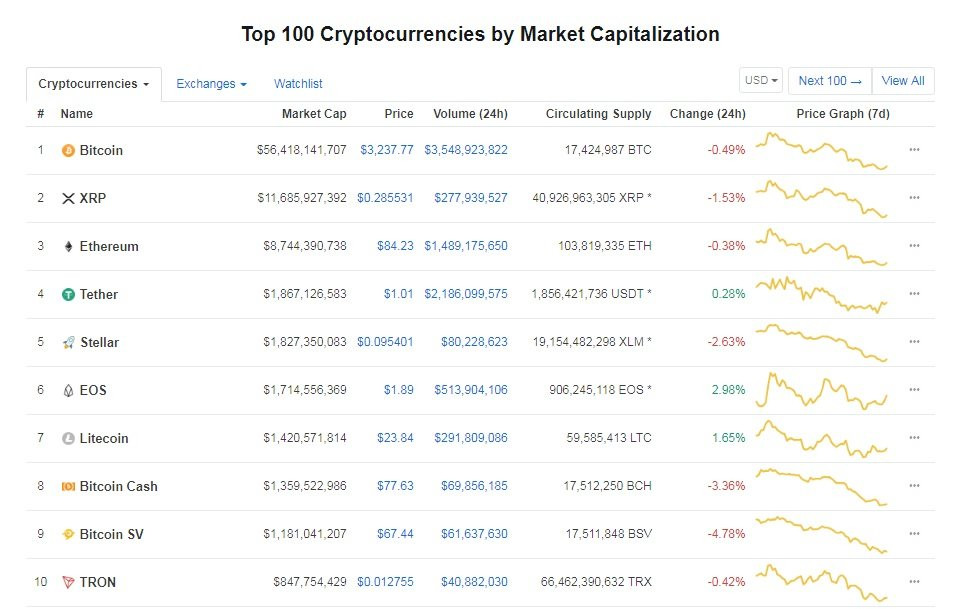Open the three-dot menu for Bitcoin row
Screen dimensions: 969x609
(x=914, y=150)
